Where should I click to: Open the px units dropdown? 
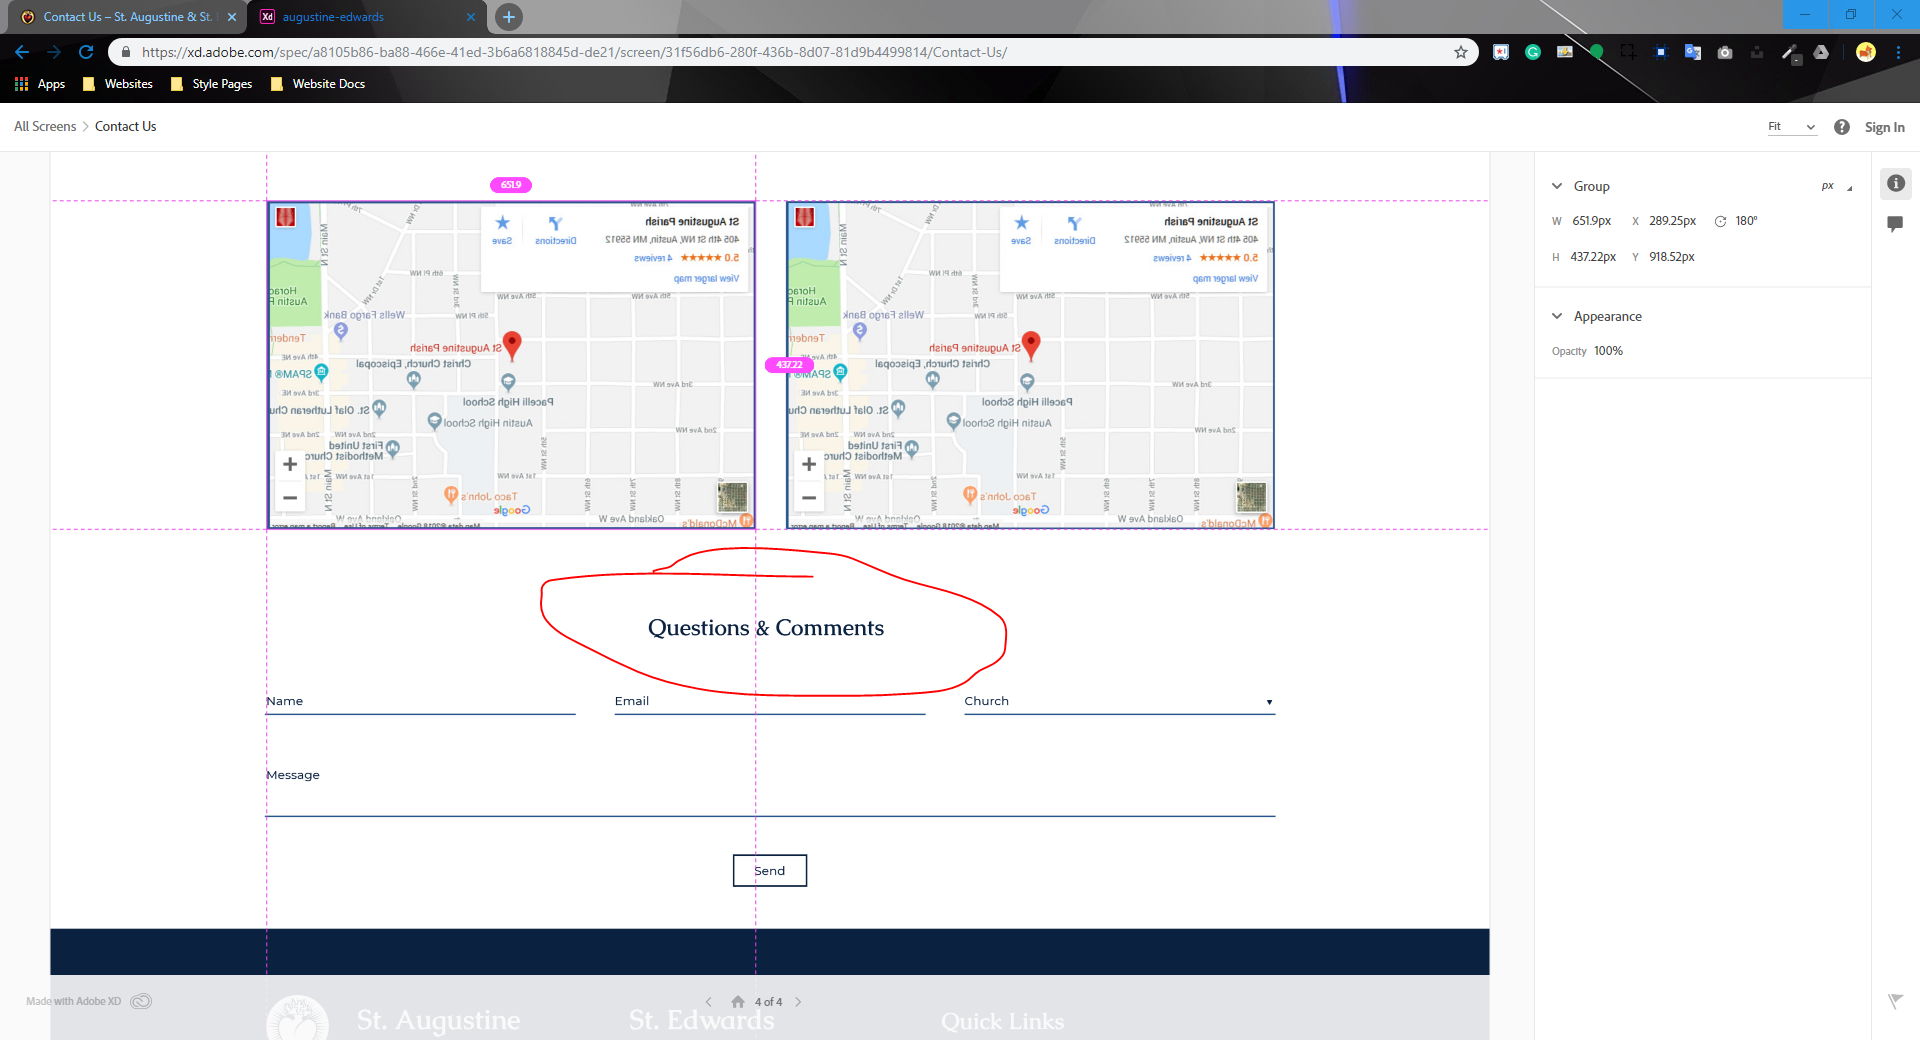pyautogui.click(x=1836, y=187)
